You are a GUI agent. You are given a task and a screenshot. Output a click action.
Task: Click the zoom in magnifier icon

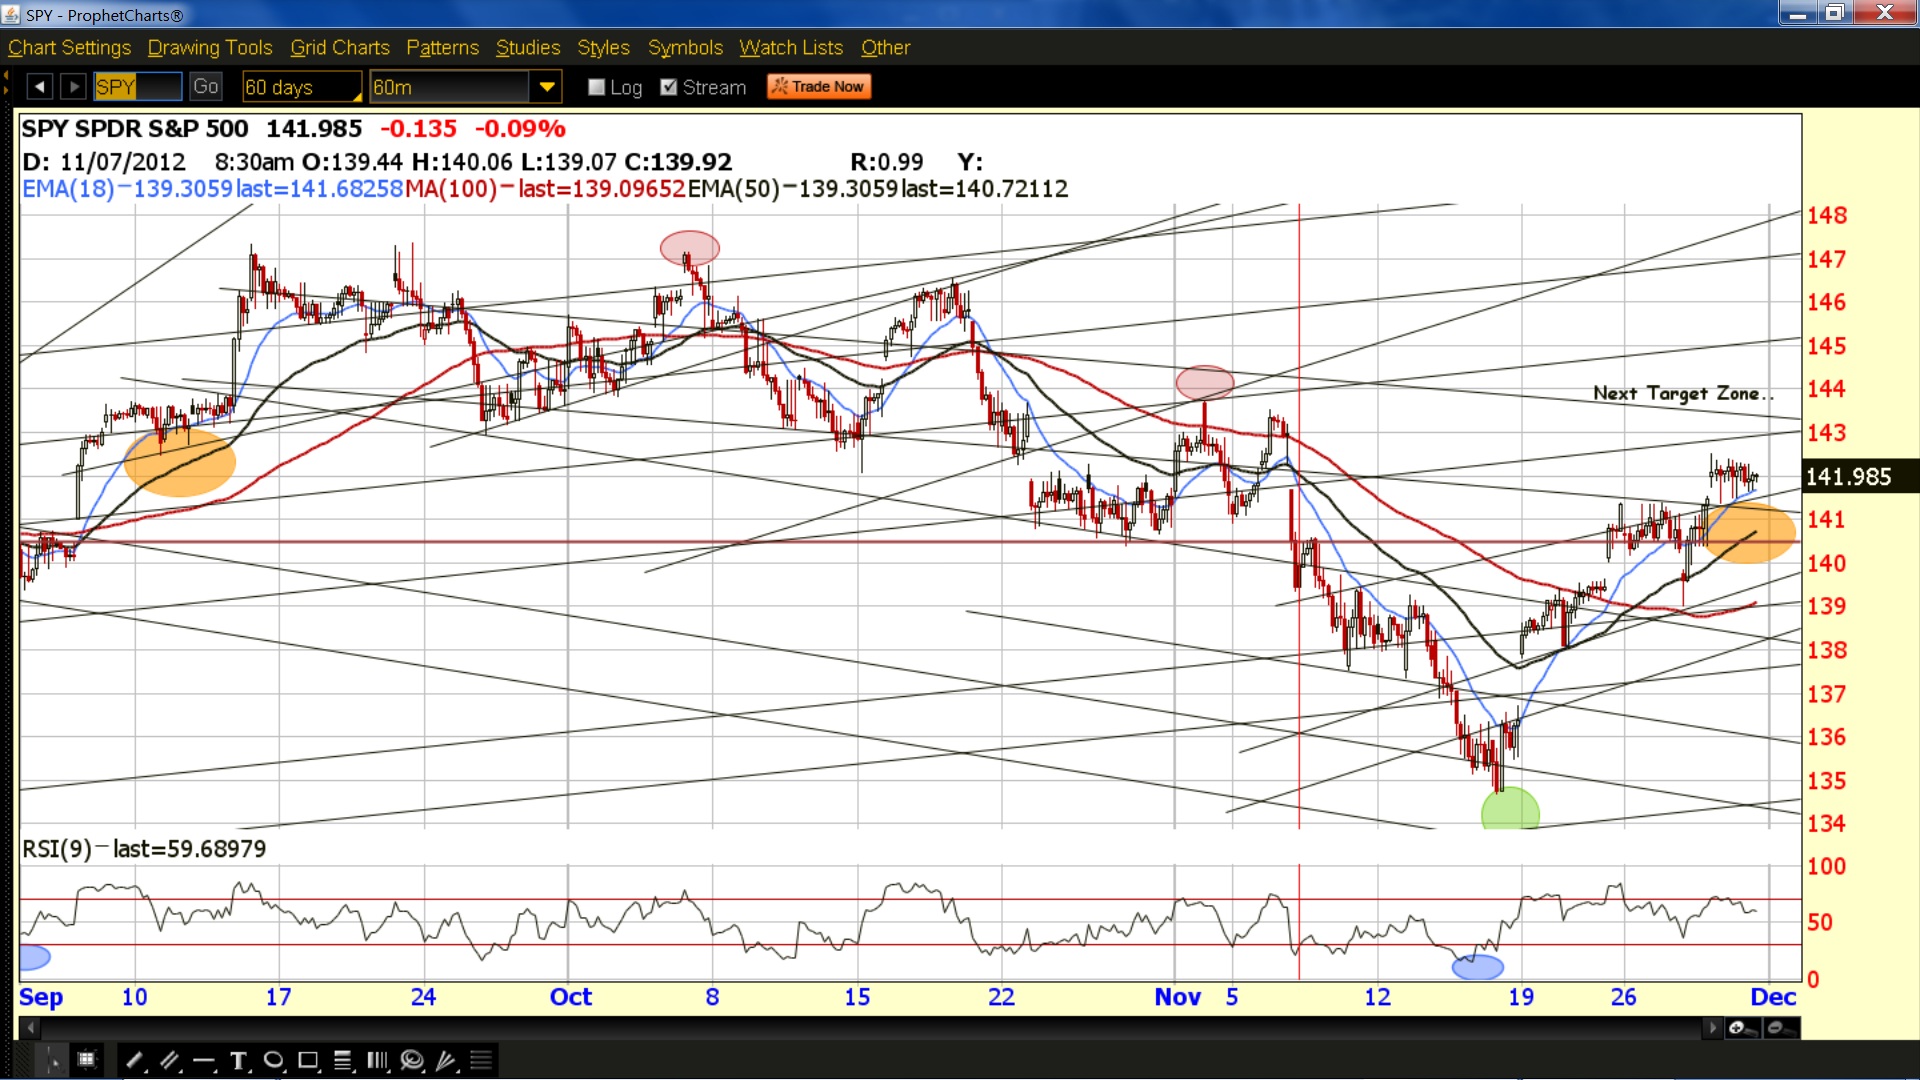point(1742,1028)
